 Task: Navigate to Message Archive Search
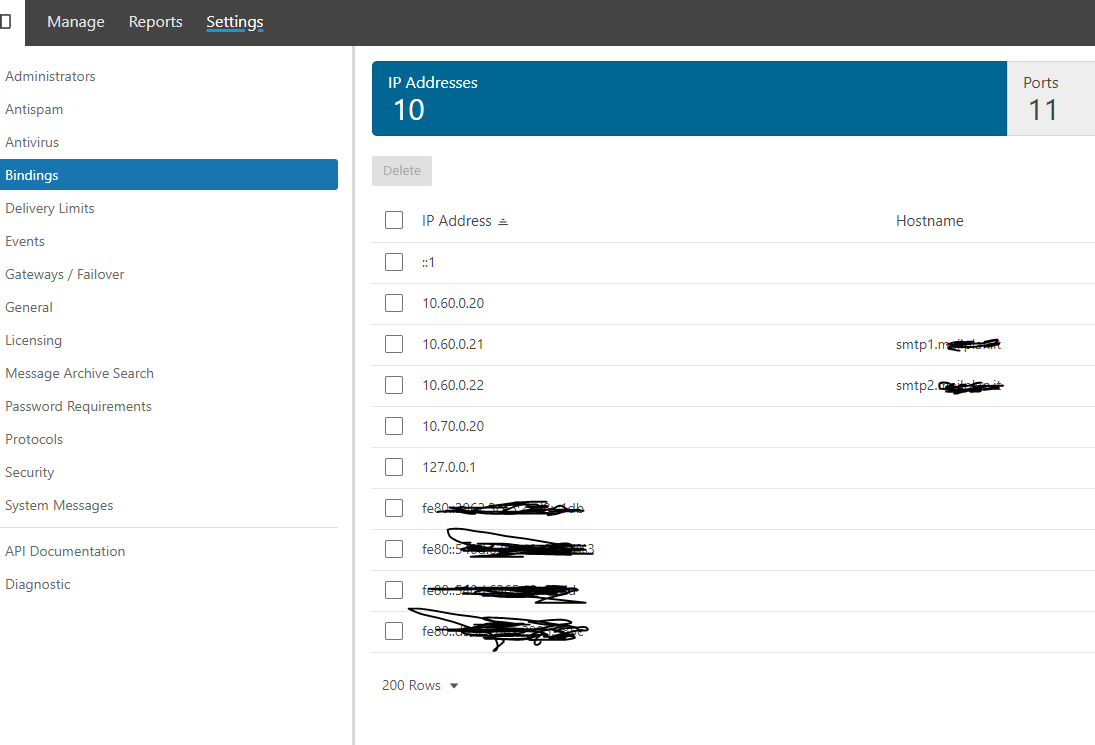80,373
